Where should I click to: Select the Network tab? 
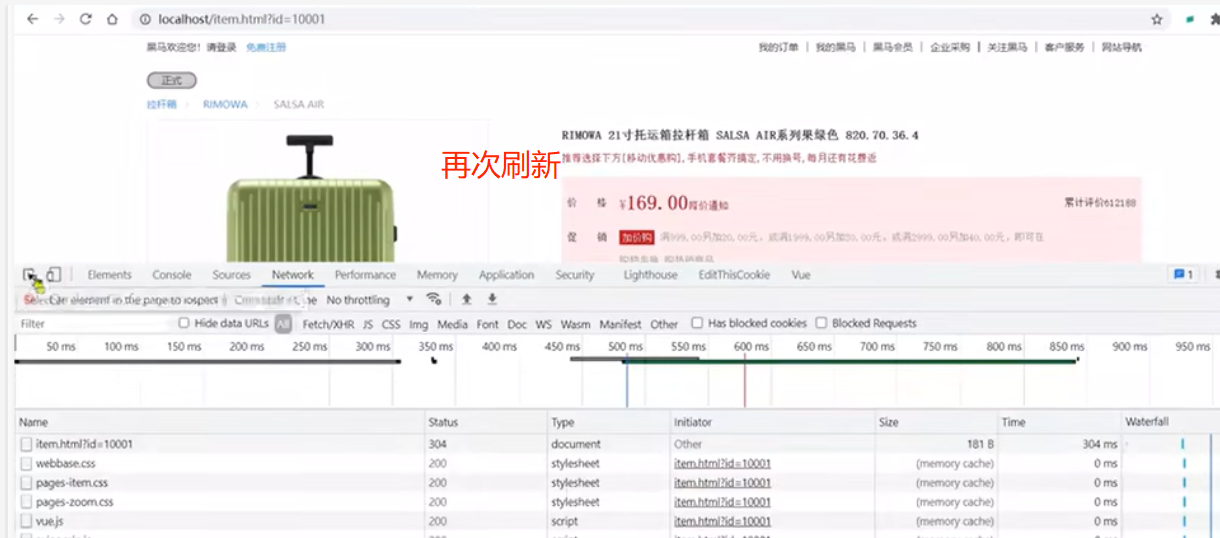tap(293, 275)
